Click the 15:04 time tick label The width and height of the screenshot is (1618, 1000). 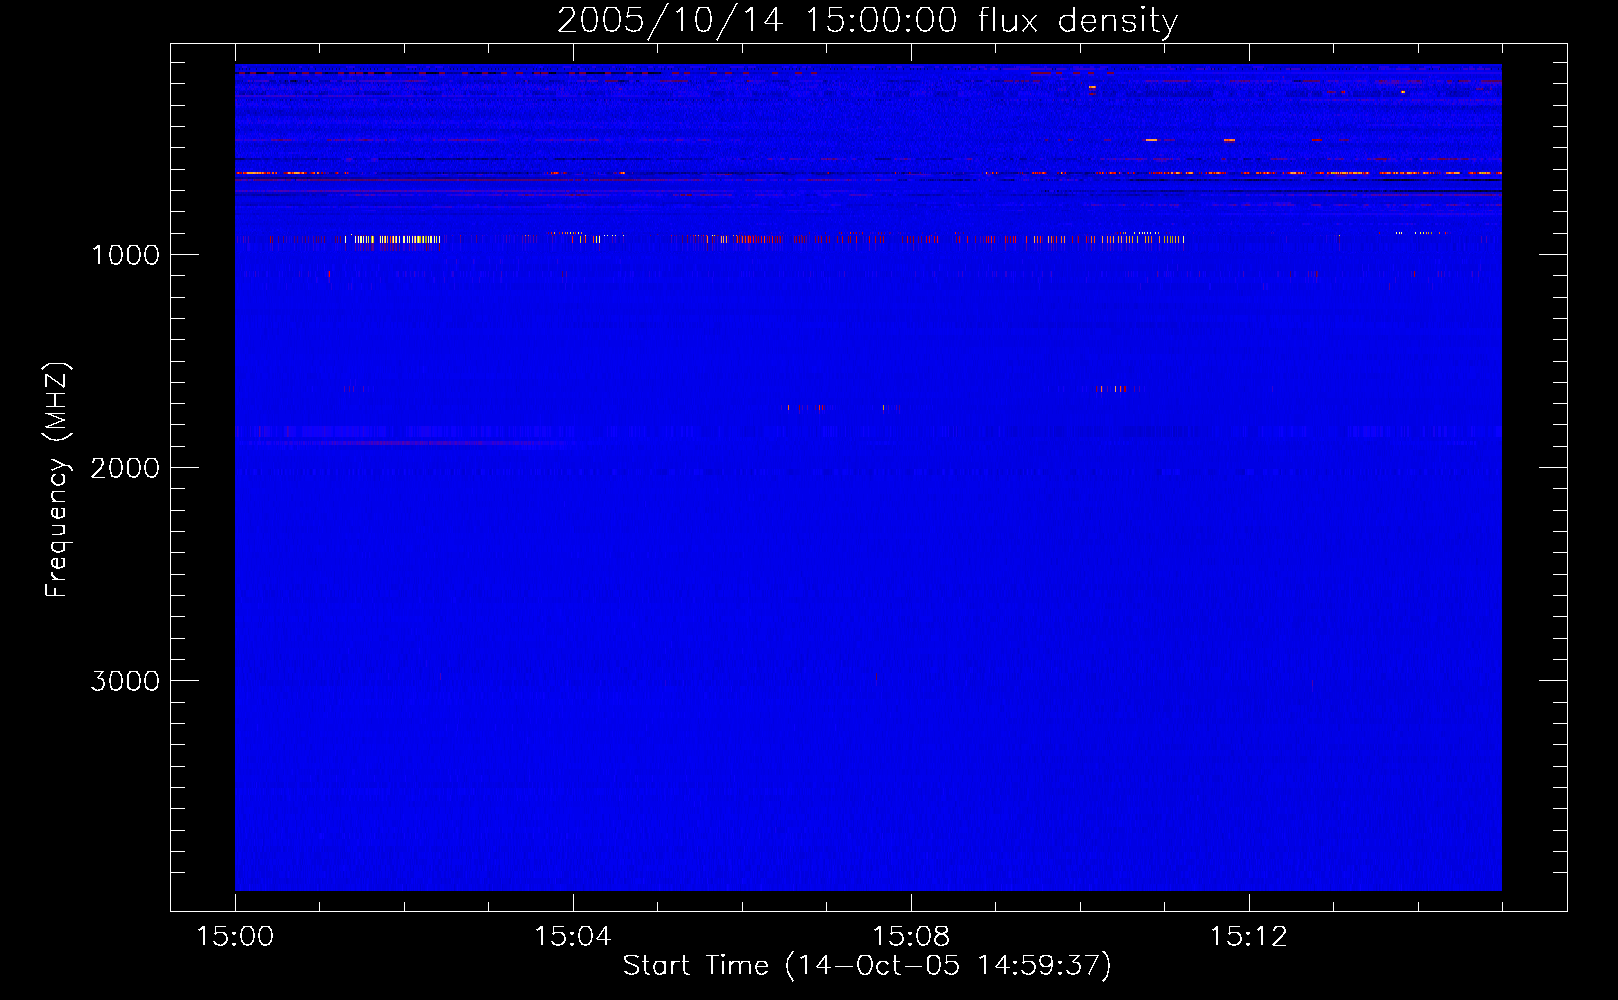coord(573,936)
